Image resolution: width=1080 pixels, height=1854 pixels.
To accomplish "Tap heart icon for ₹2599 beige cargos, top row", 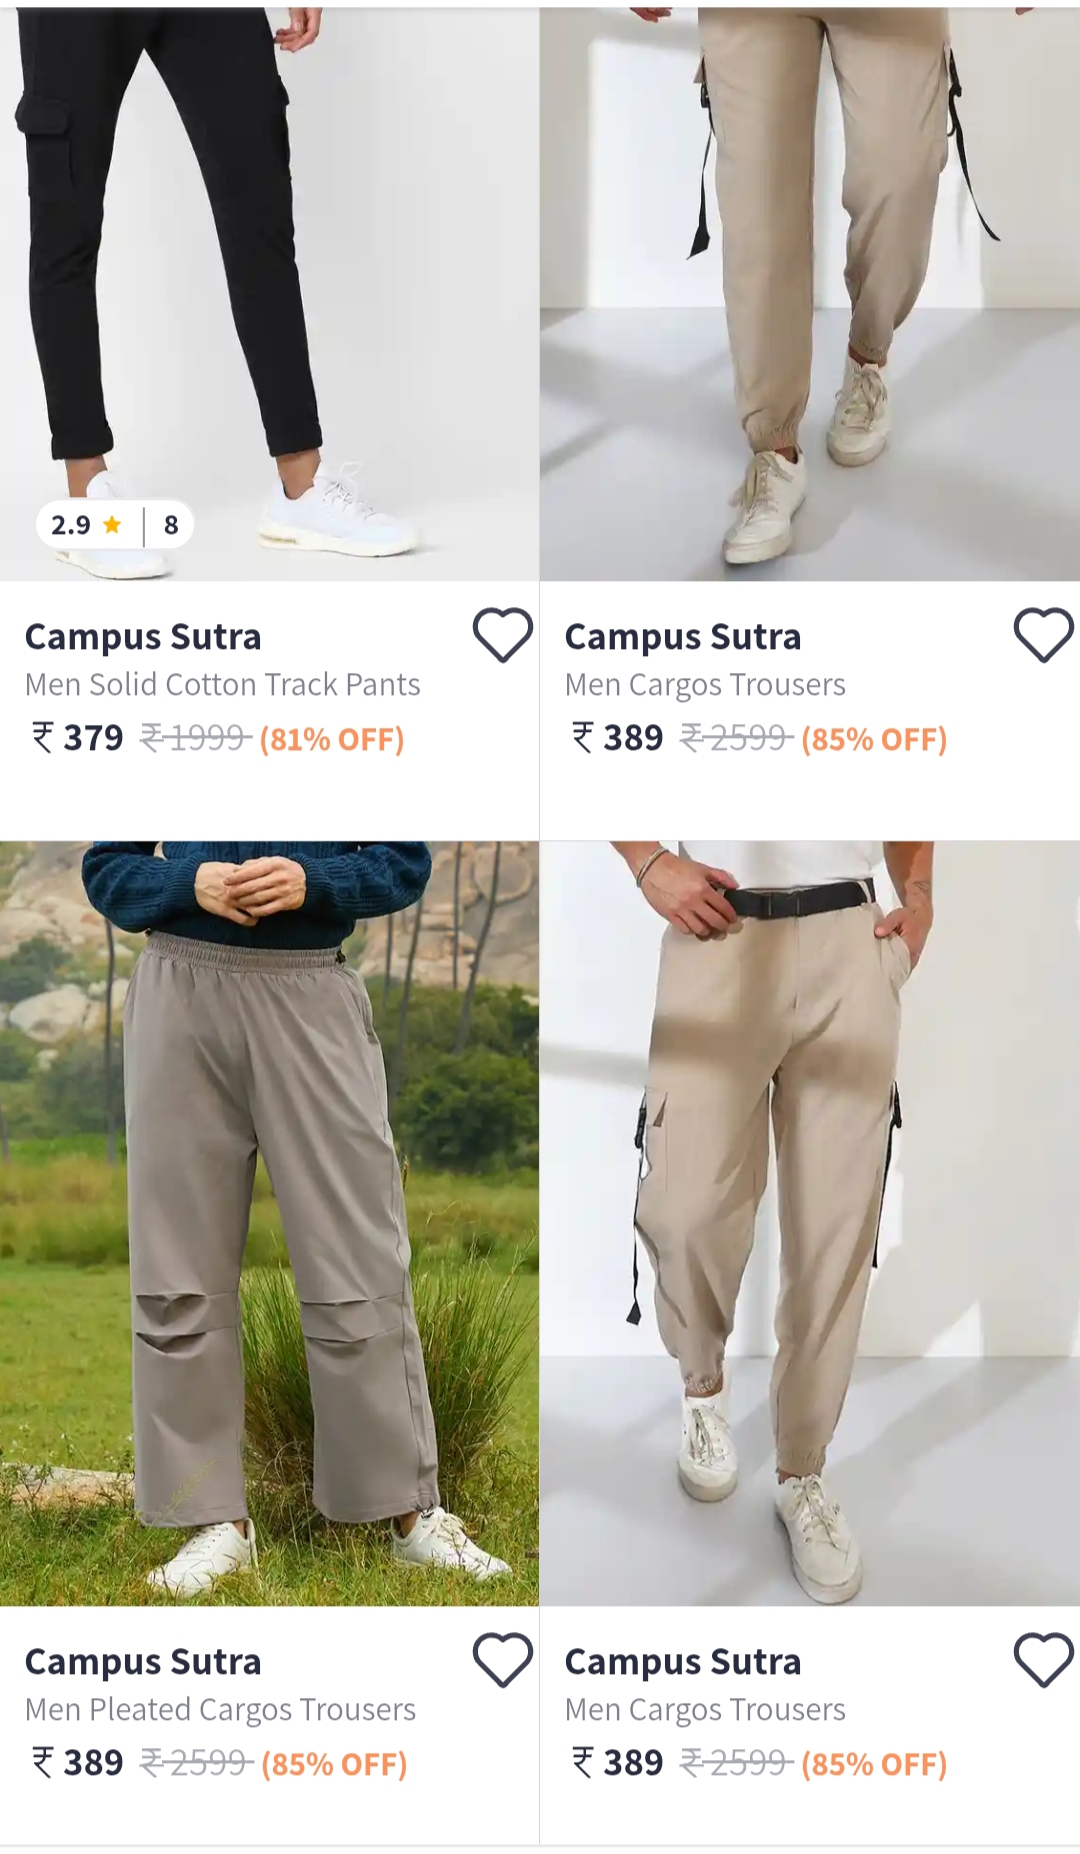I will point(1043,635).
